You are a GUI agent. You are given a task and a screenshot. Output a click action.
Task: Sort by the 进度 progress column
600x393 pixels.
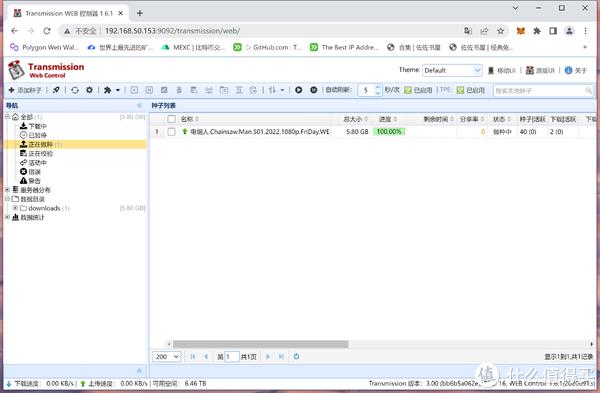pos(388,119)
